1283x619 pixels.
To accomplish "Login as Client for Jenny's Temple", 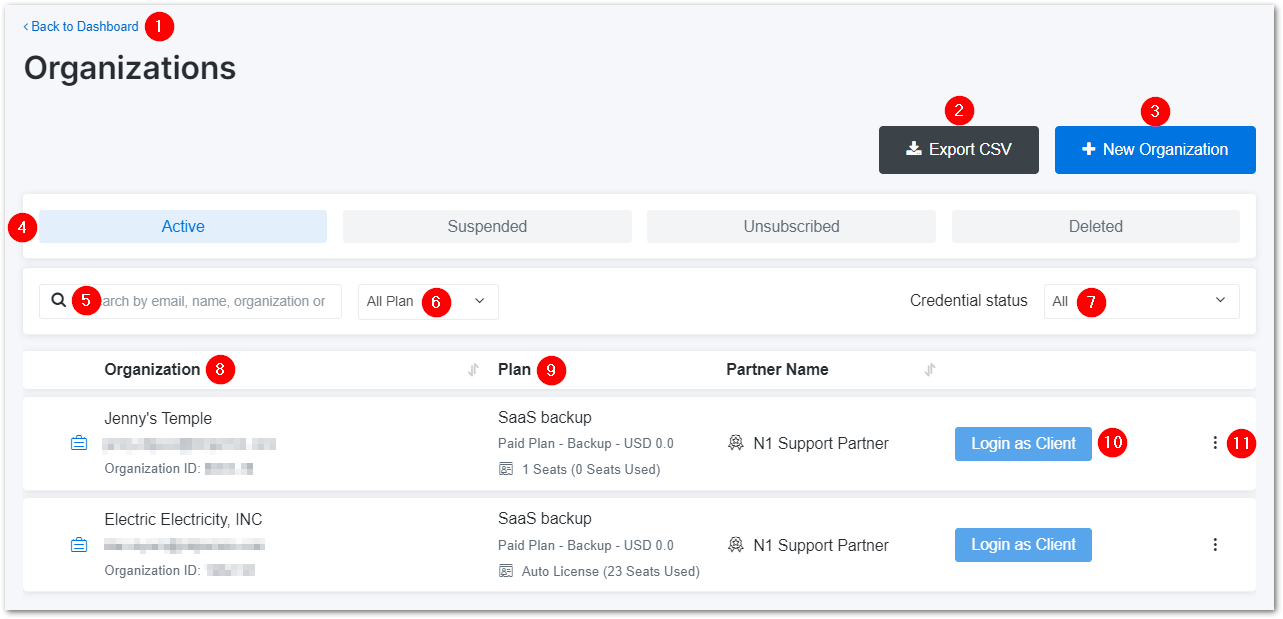I will 1023,443.
